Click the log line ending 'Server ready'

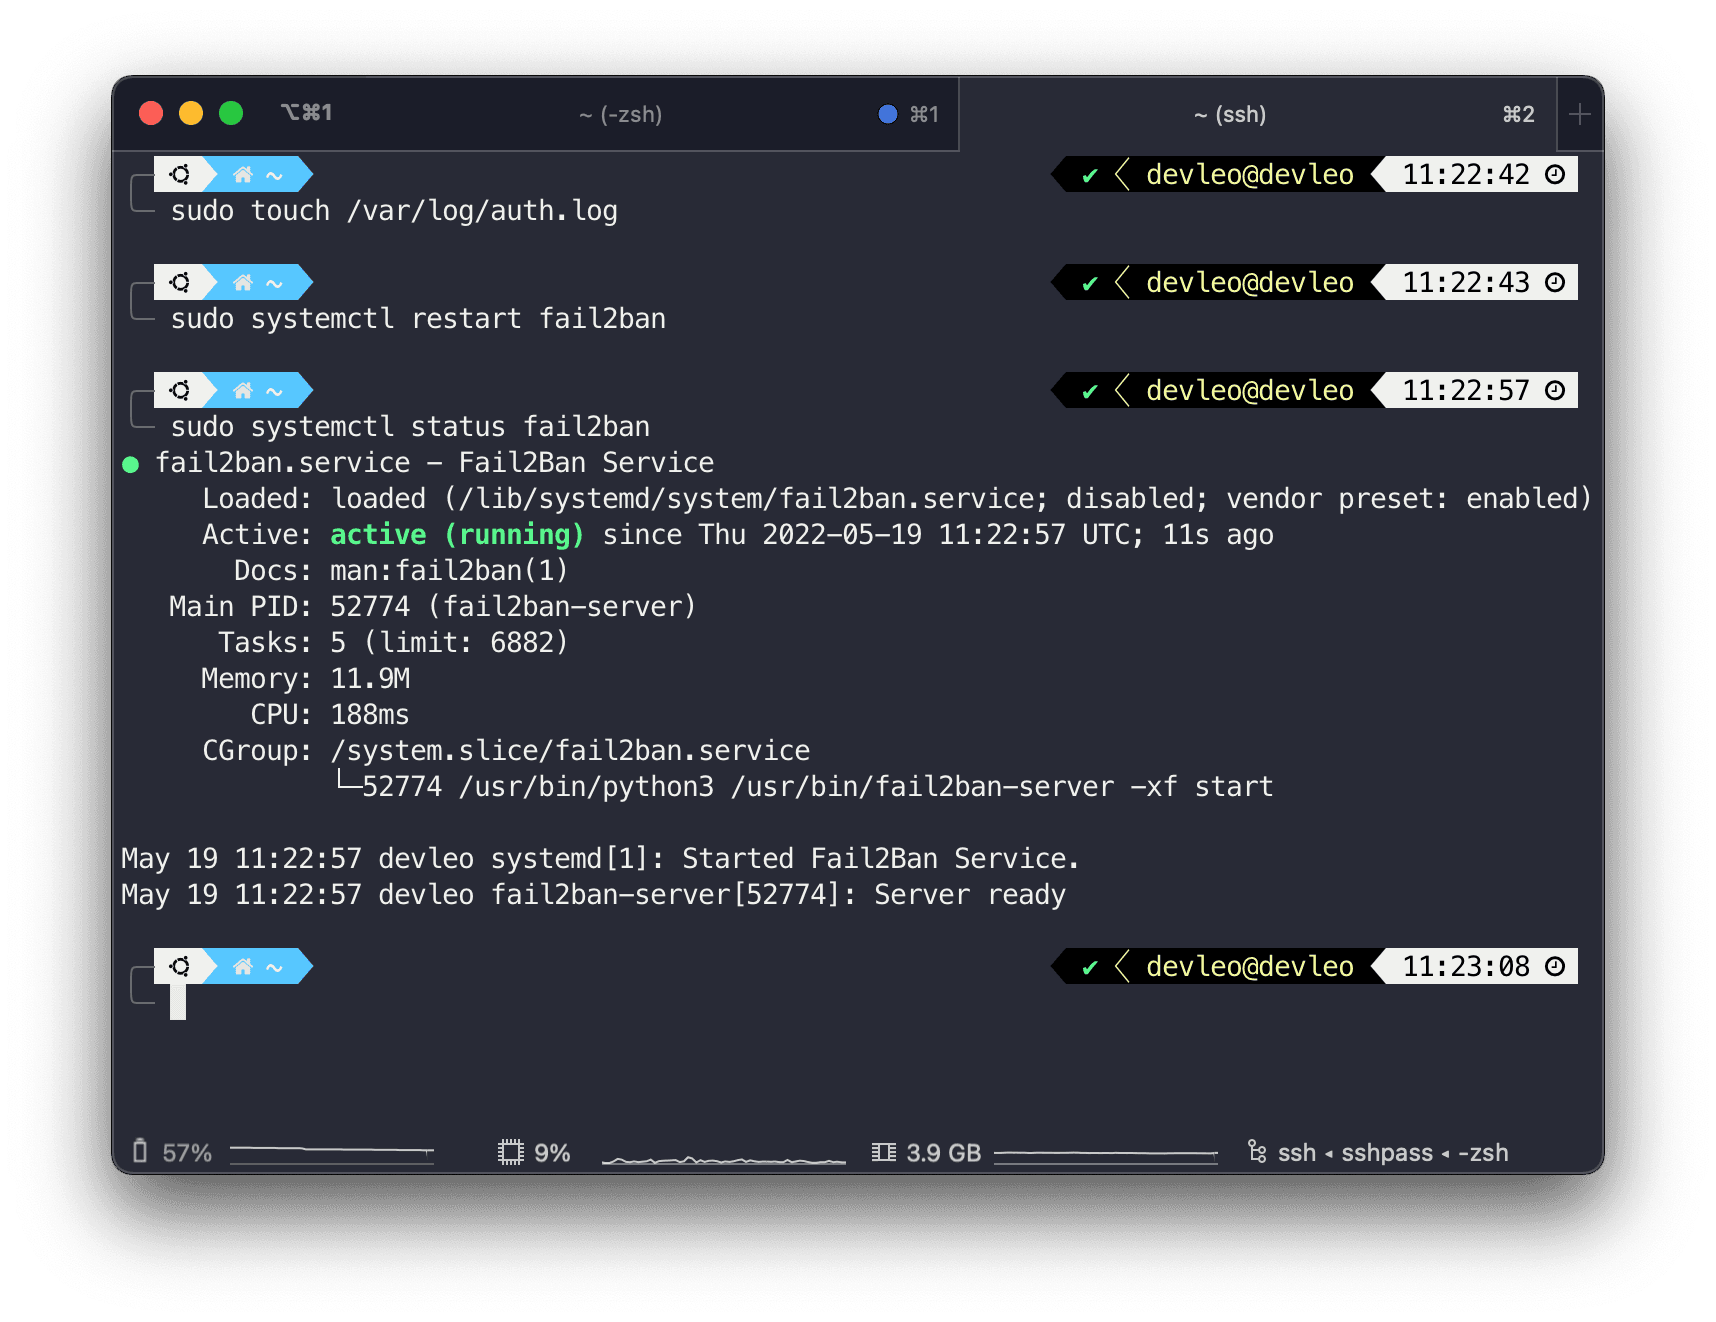pos(594,895)
